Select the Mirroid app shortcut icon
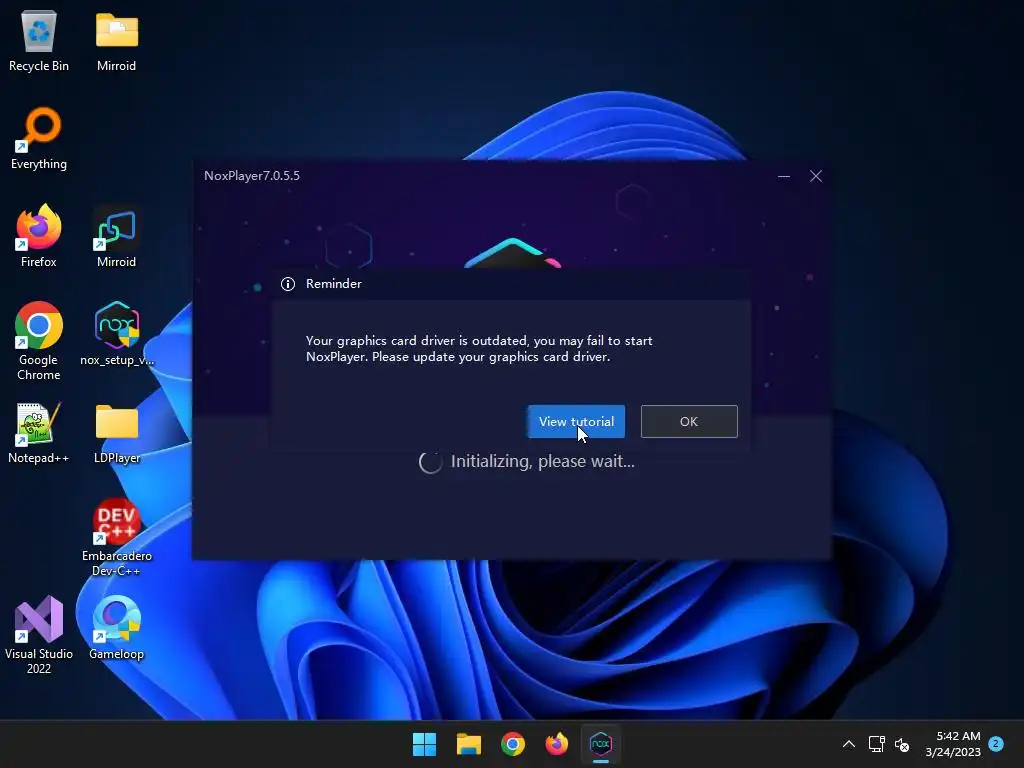 point(116,236)
